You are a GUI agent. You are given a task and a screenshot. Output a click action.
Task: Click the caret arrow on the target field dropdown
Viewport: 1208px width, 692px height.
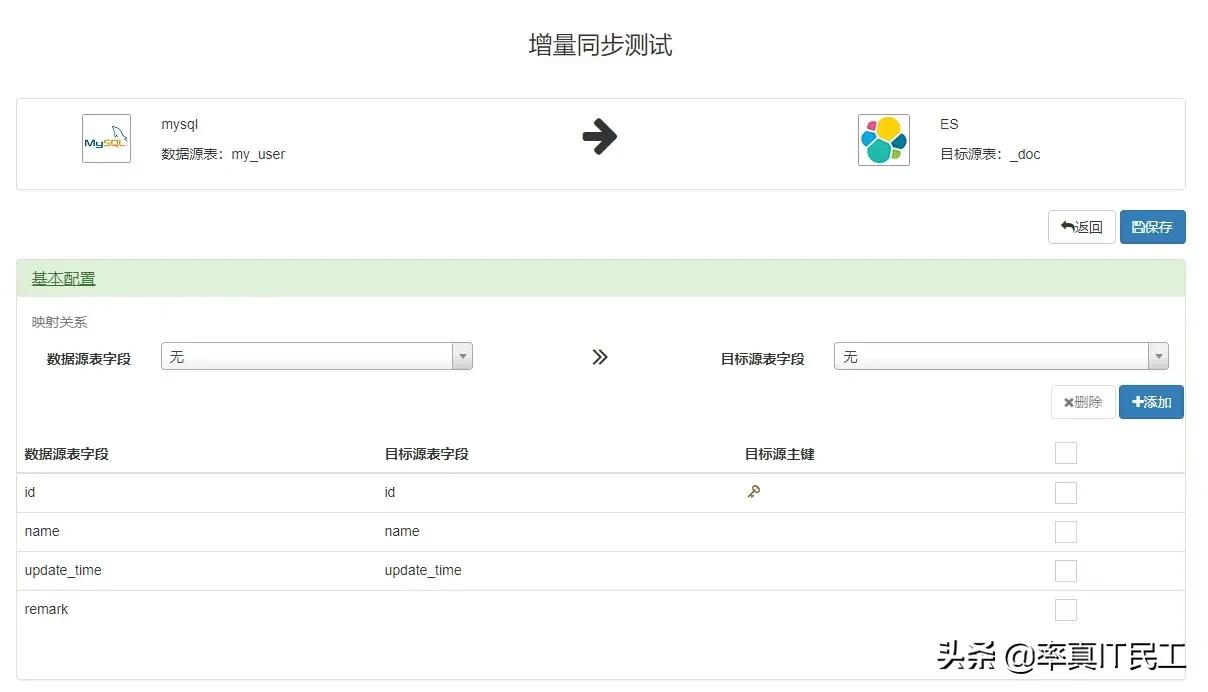pos(1158,355)
